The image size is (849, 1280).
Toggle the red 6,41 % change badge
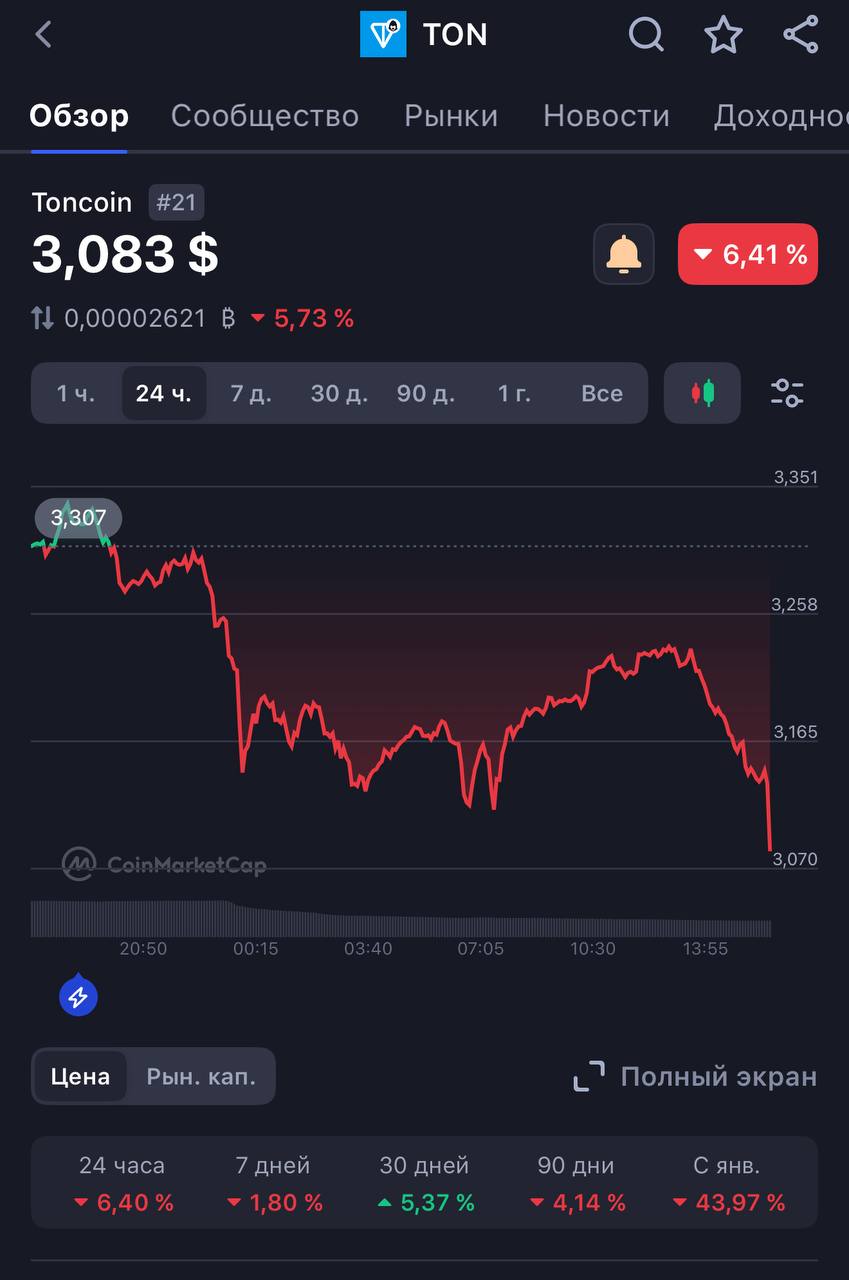click(x=748, y=254)
